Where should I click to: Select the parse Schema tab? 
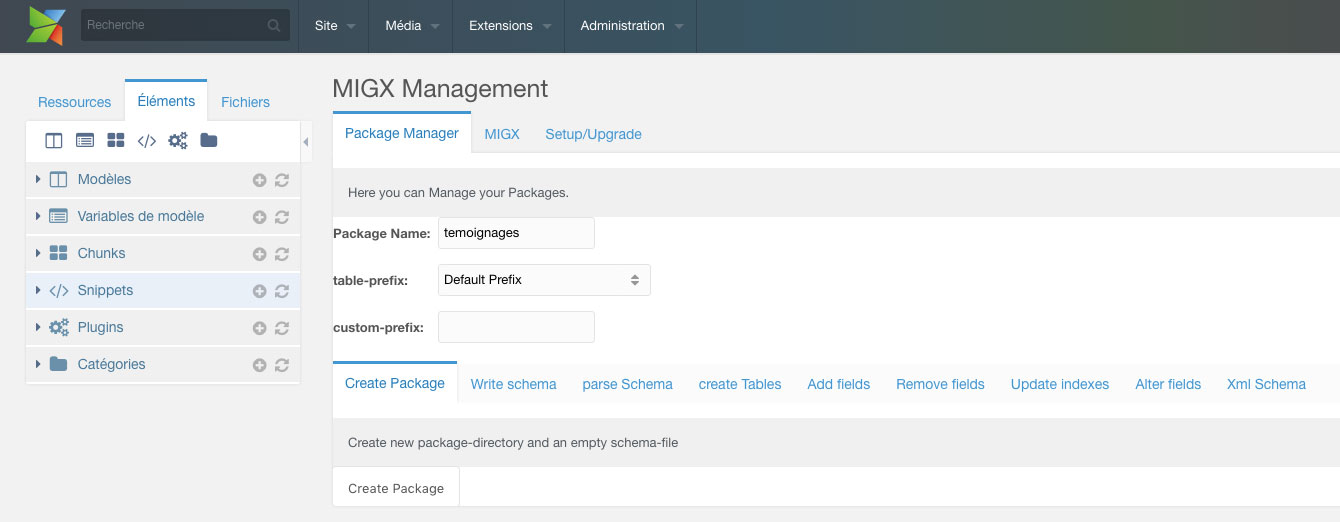pyautogui.click(x=627, y=384)
